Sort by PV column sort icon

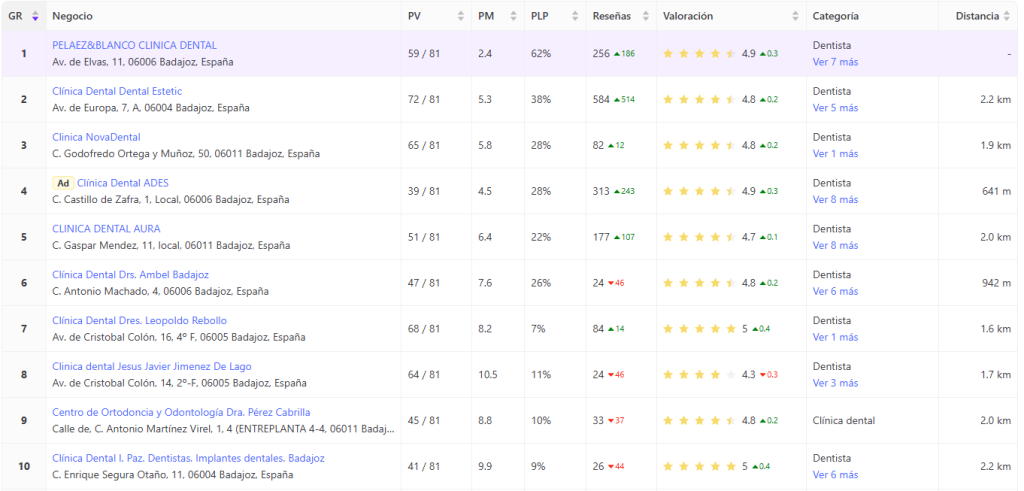(x=461, y=16)
